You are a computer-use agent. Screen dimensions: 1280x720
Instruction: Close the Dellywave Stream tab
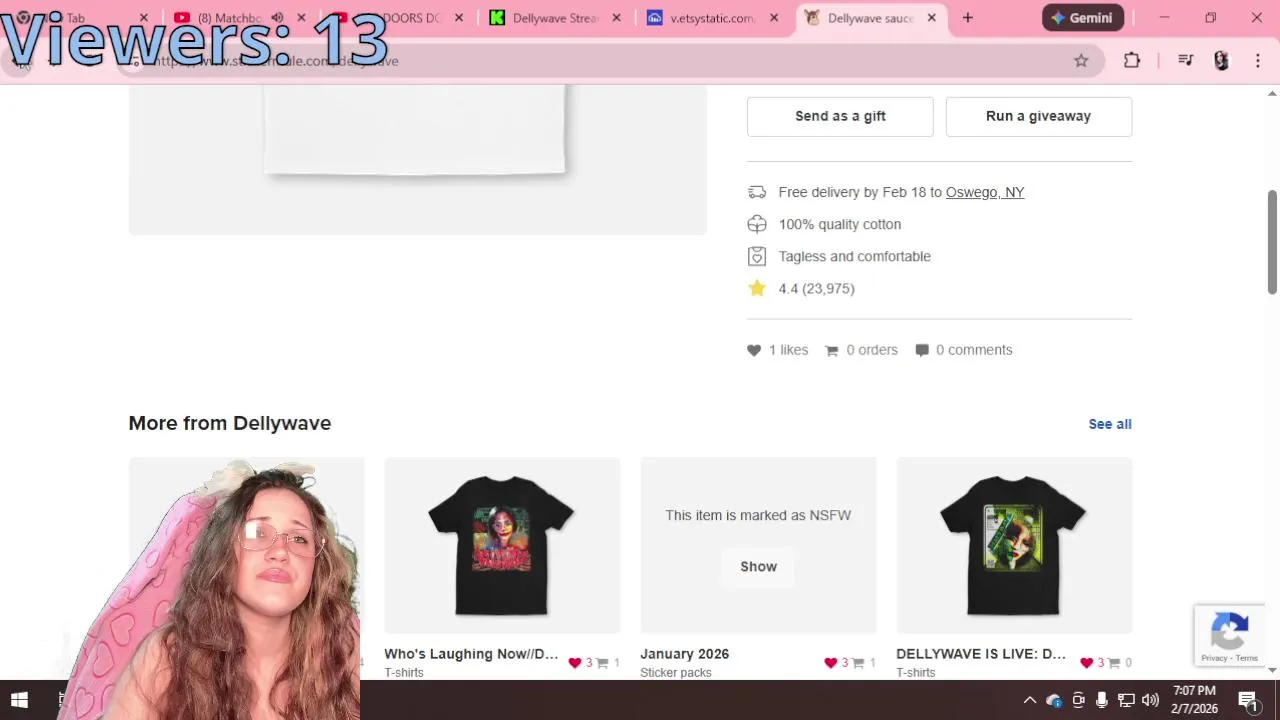[616, 18]
